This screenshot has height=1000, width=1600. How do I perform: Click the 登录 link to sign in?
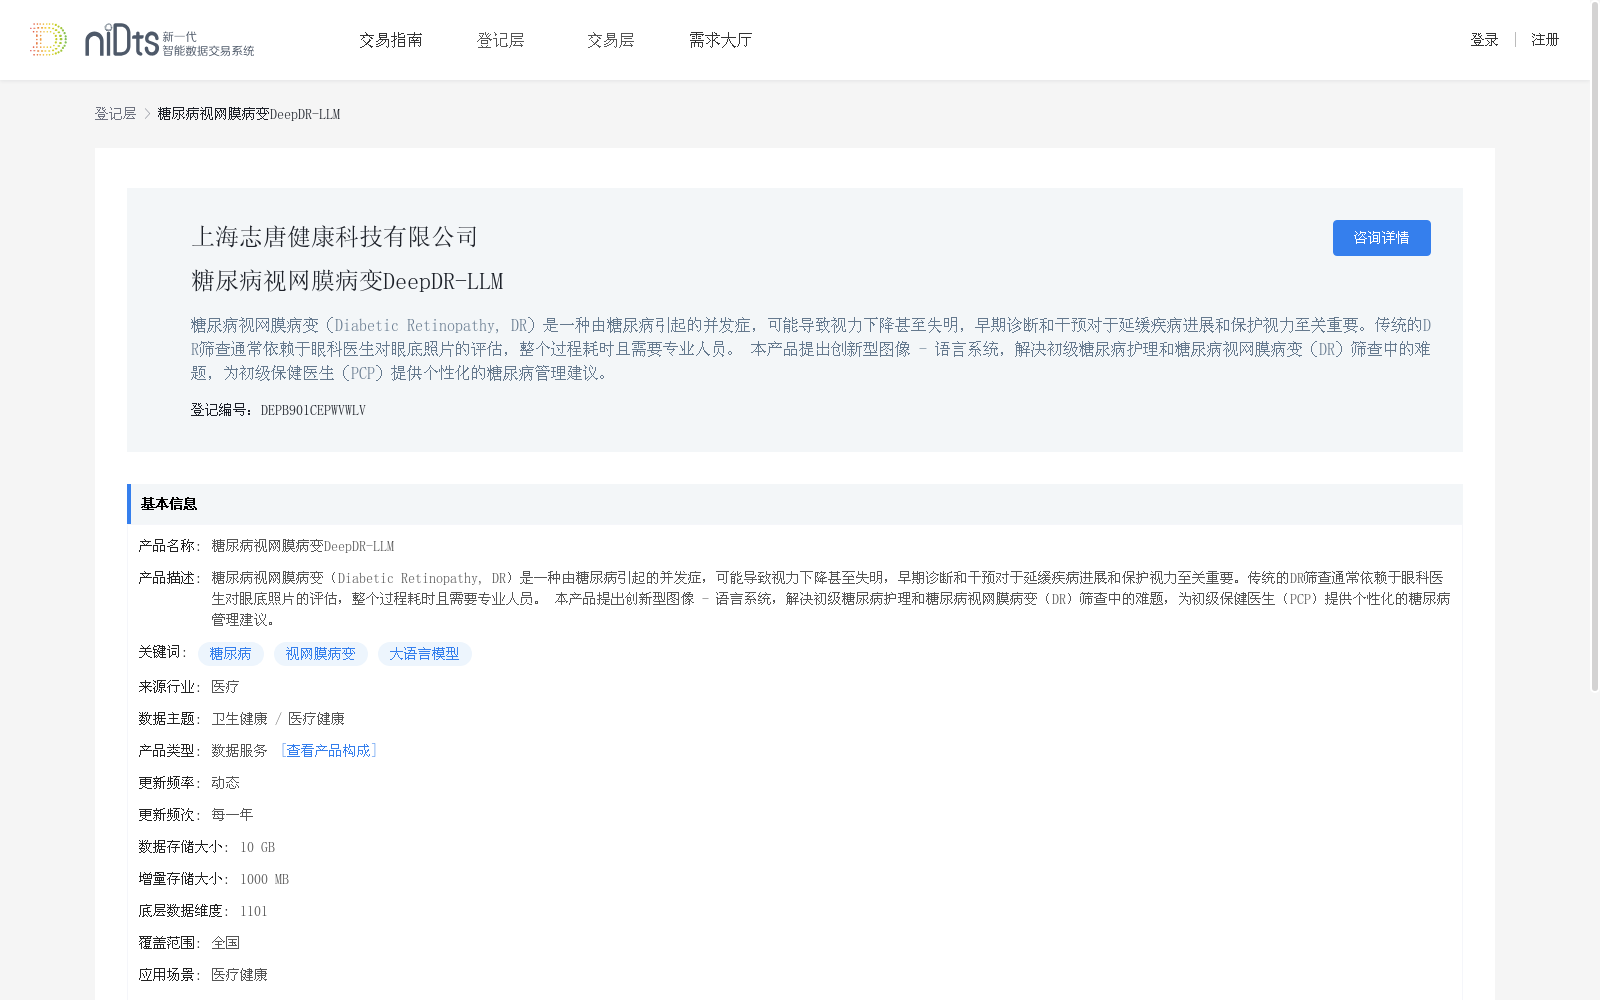click(x=1484, y=40)
